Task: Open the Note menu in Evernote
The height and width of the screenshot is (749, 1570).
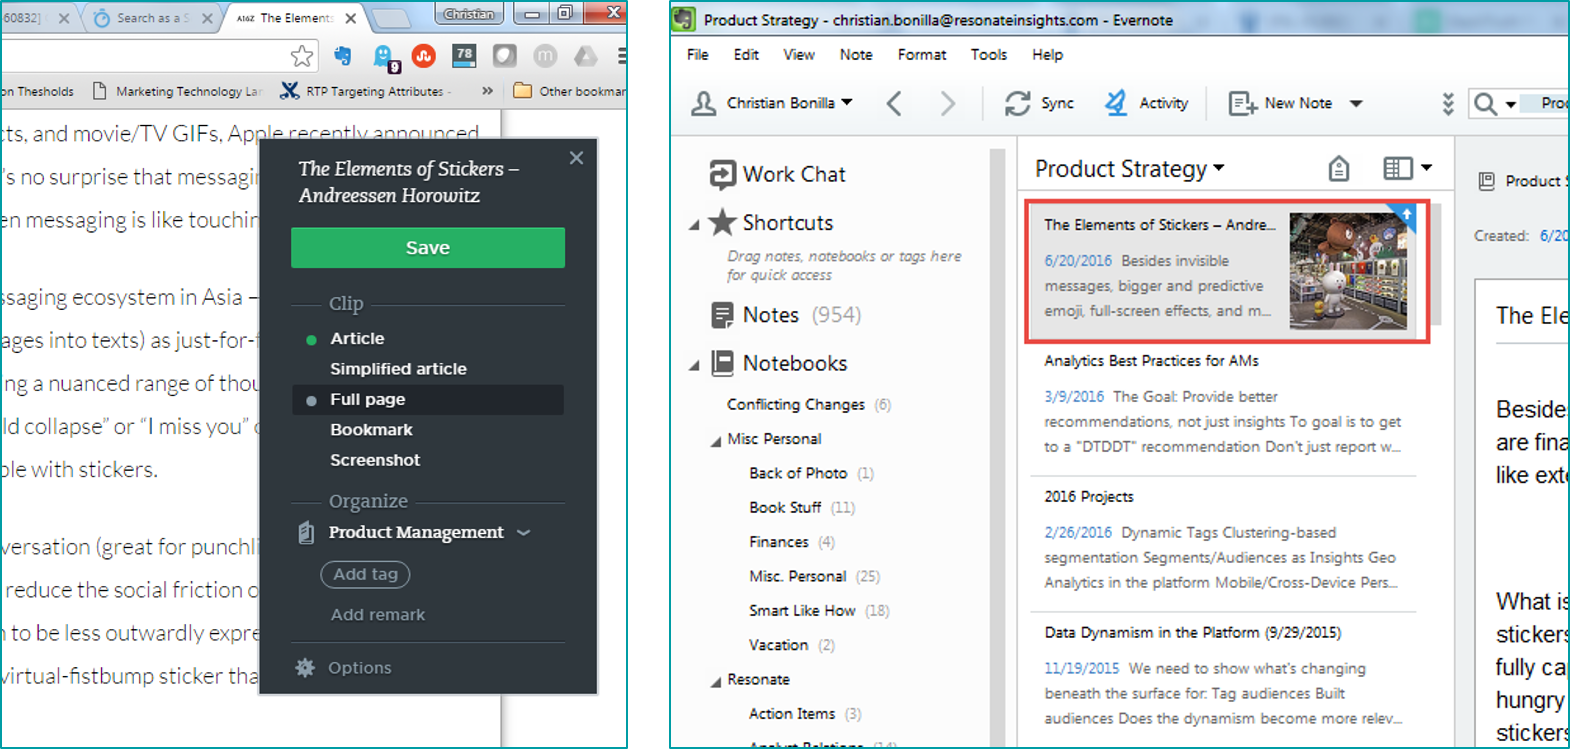Action: click(856, 55)
